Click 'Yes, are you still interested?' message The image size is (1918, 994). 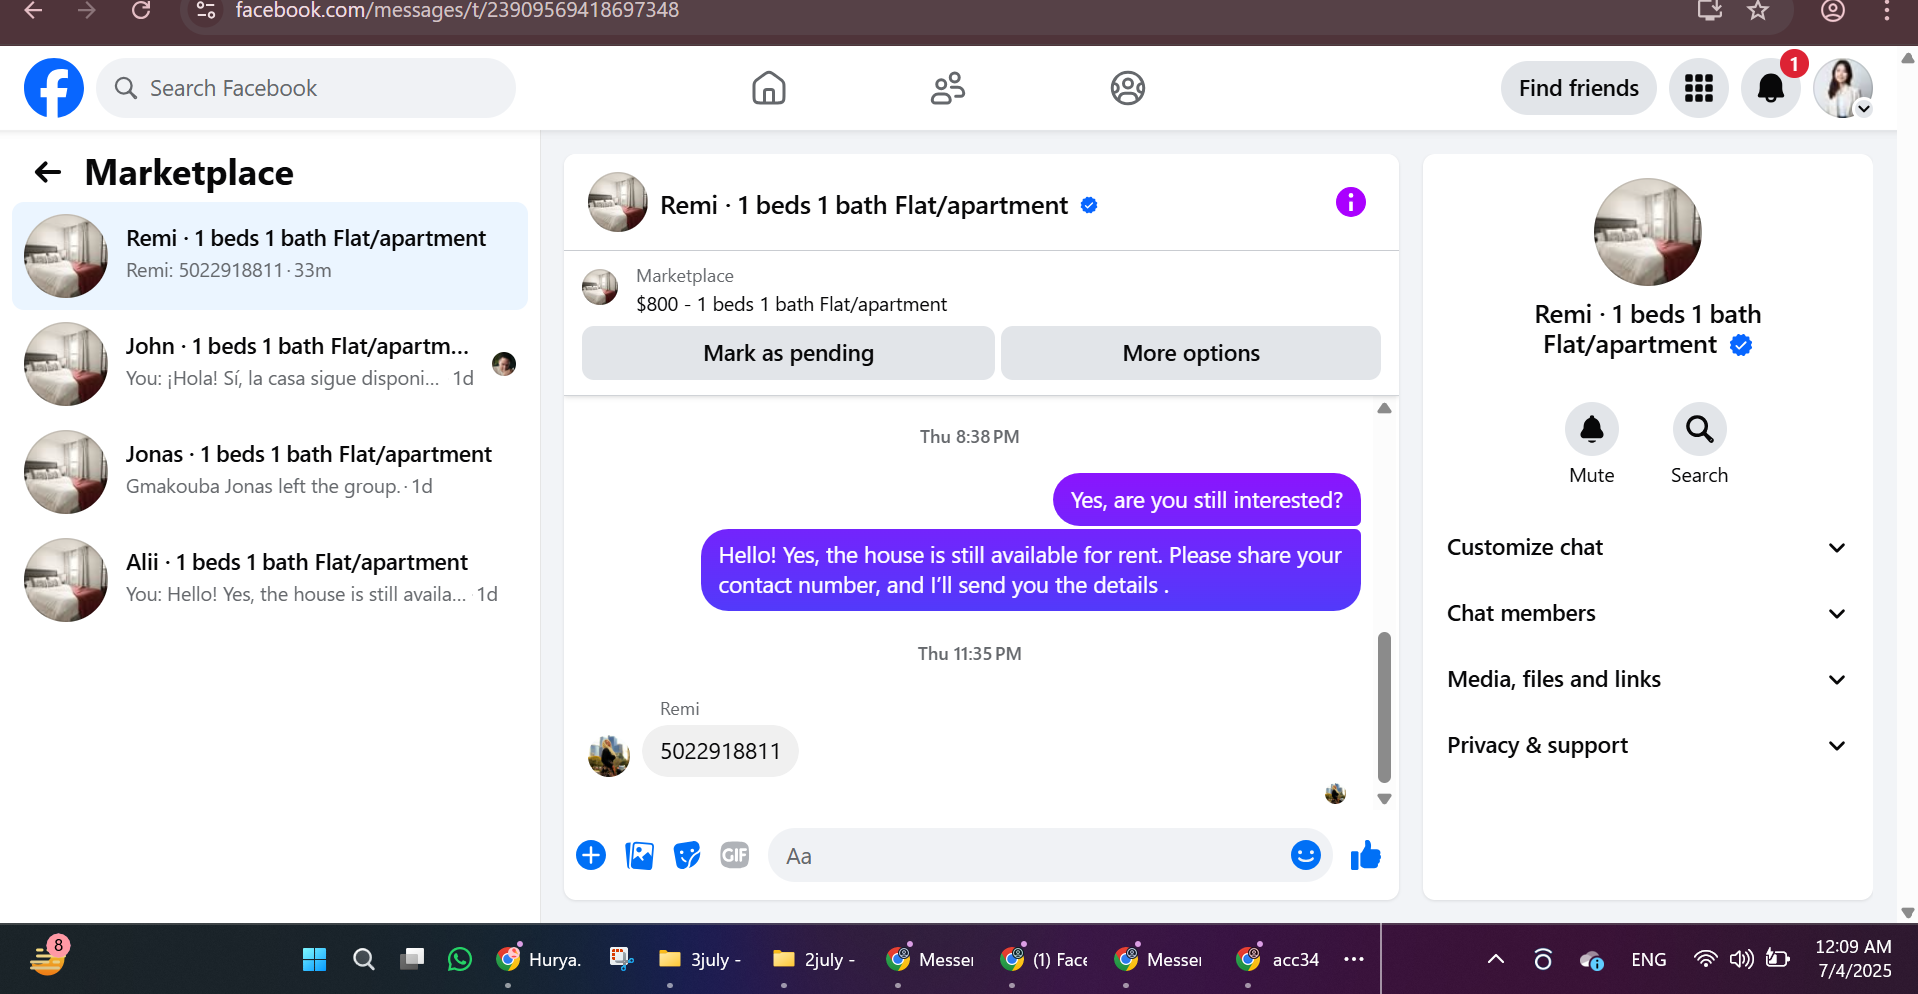tap(1206, 500)
